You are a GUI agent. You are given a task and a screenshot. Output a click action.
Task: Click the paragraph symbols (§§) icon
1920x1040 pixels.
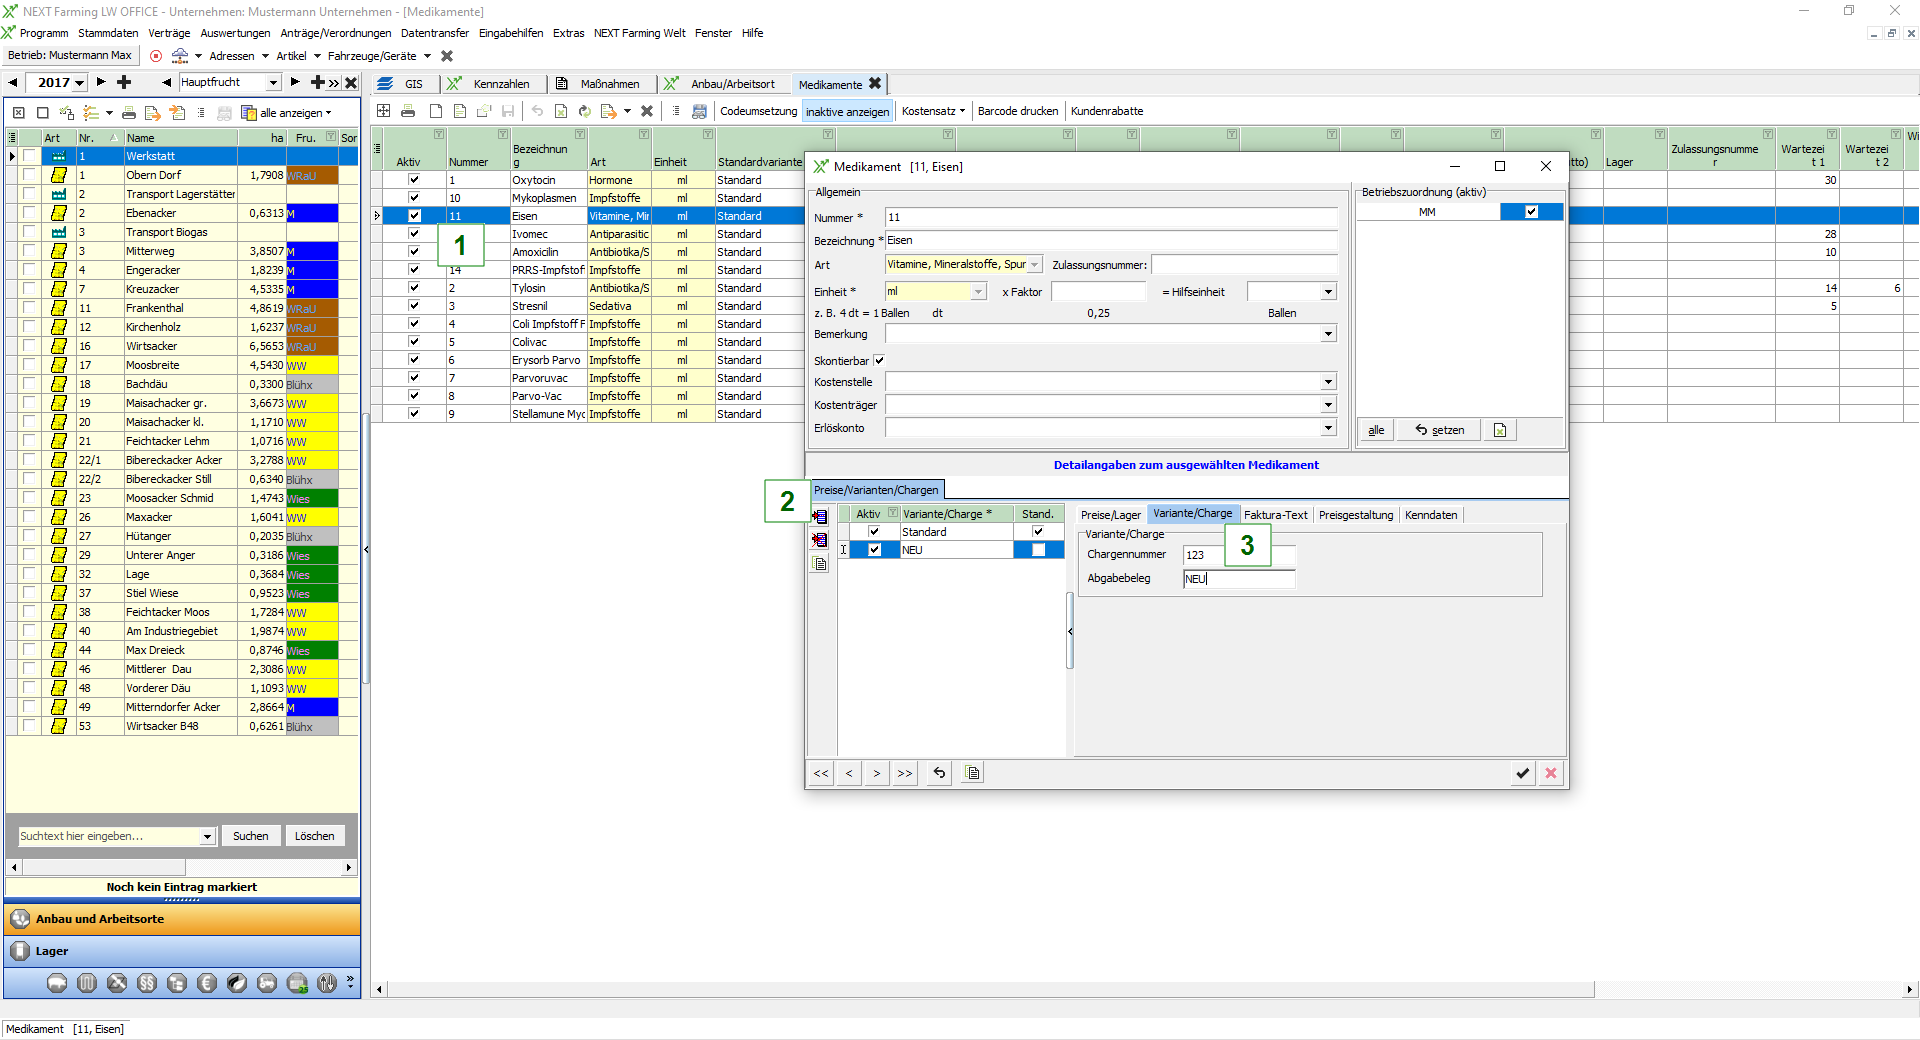pyautogui.click(x=147, y=983)
